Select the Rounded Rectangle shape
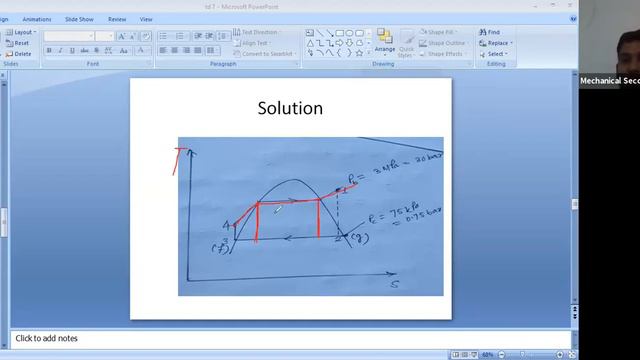This screenshot has height=360, width=640. tap(359, 33)
